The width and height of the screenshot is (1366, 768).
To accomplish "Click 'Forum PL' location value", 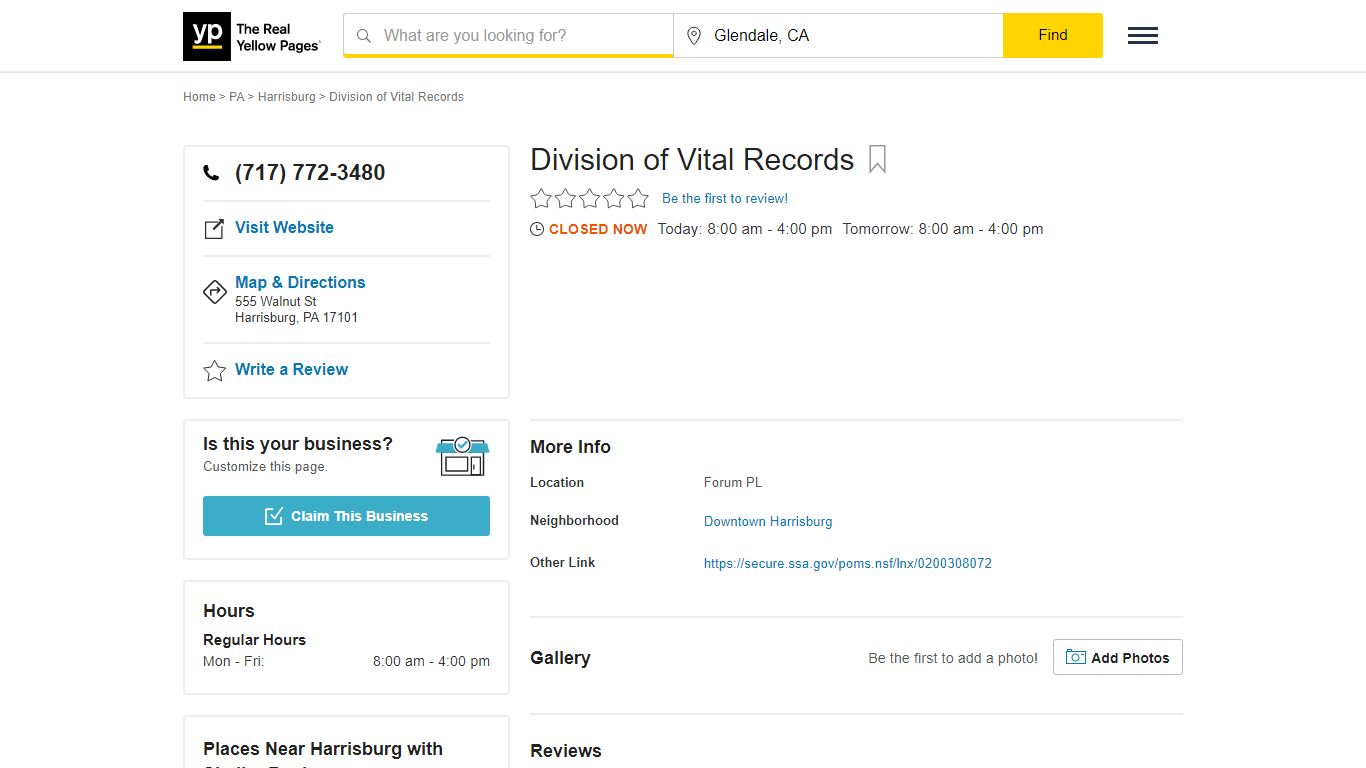I will tap(733, 482).
